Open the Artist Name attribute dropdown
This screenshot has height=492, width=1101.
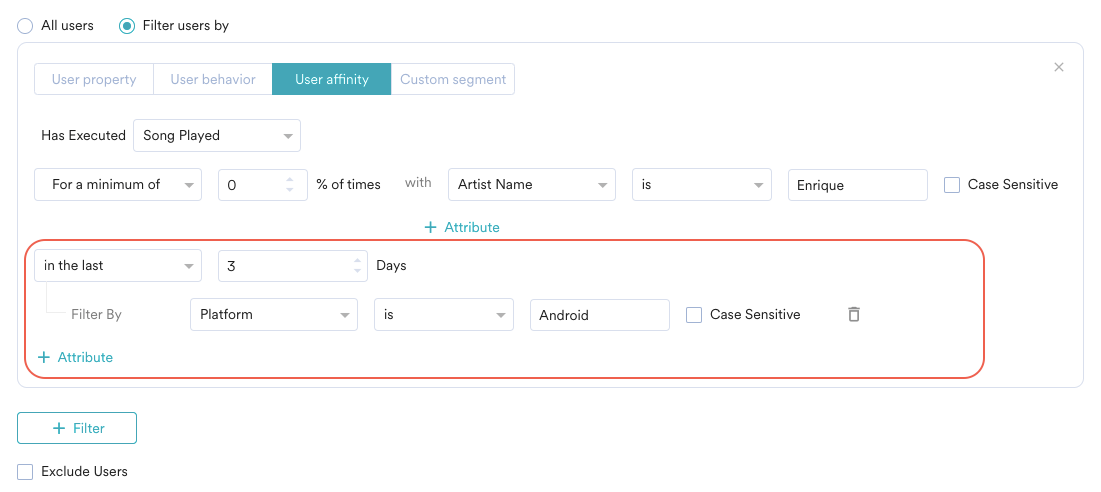[x=531, y=185]
